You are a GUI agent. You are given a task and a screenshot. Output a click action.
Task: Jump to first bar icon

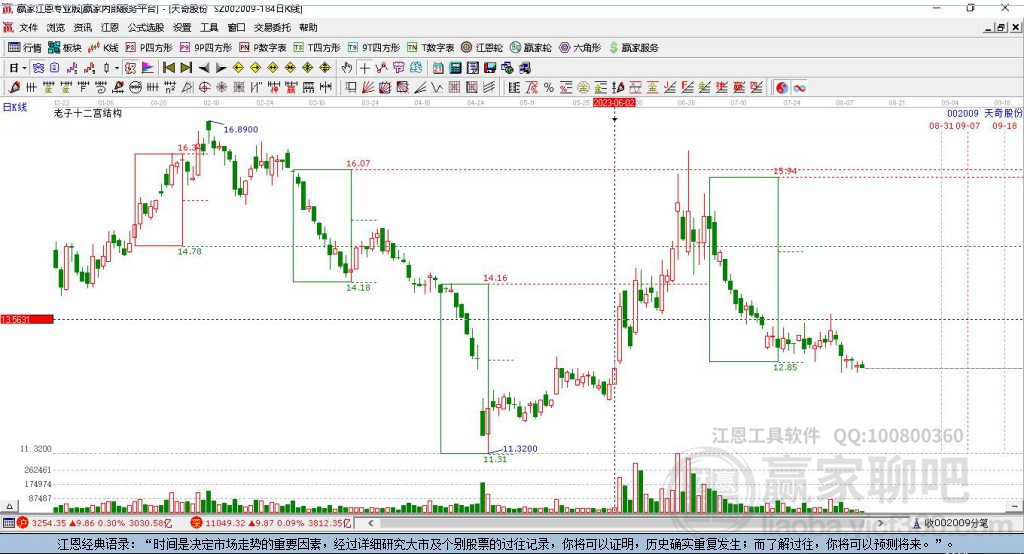(168, 67)
